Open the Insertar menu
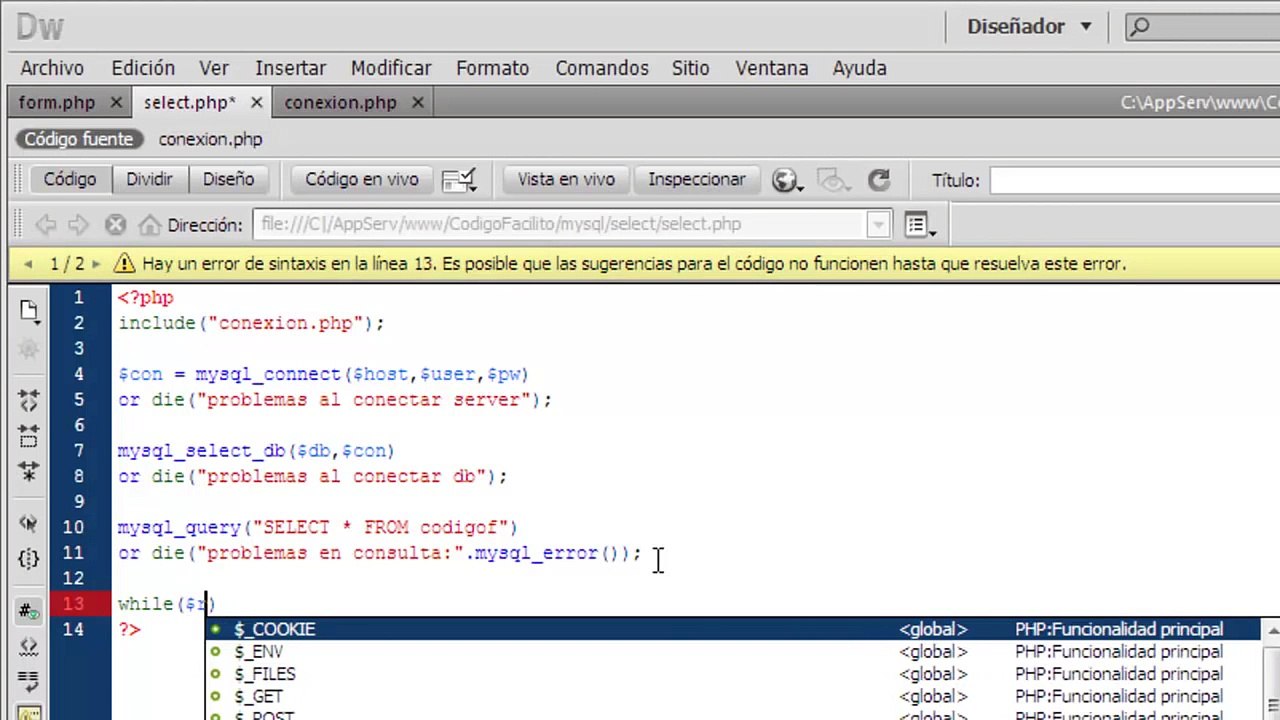The width and height of the screenshot is (1280, 720). point(290,68)
